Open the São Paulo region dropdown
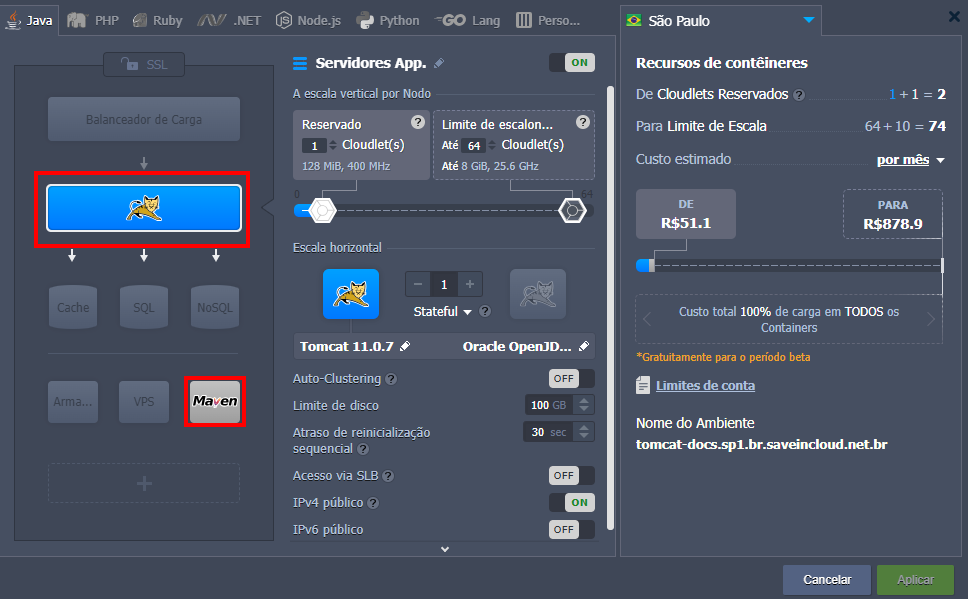 pyautogui.click(x=720, y=20)
